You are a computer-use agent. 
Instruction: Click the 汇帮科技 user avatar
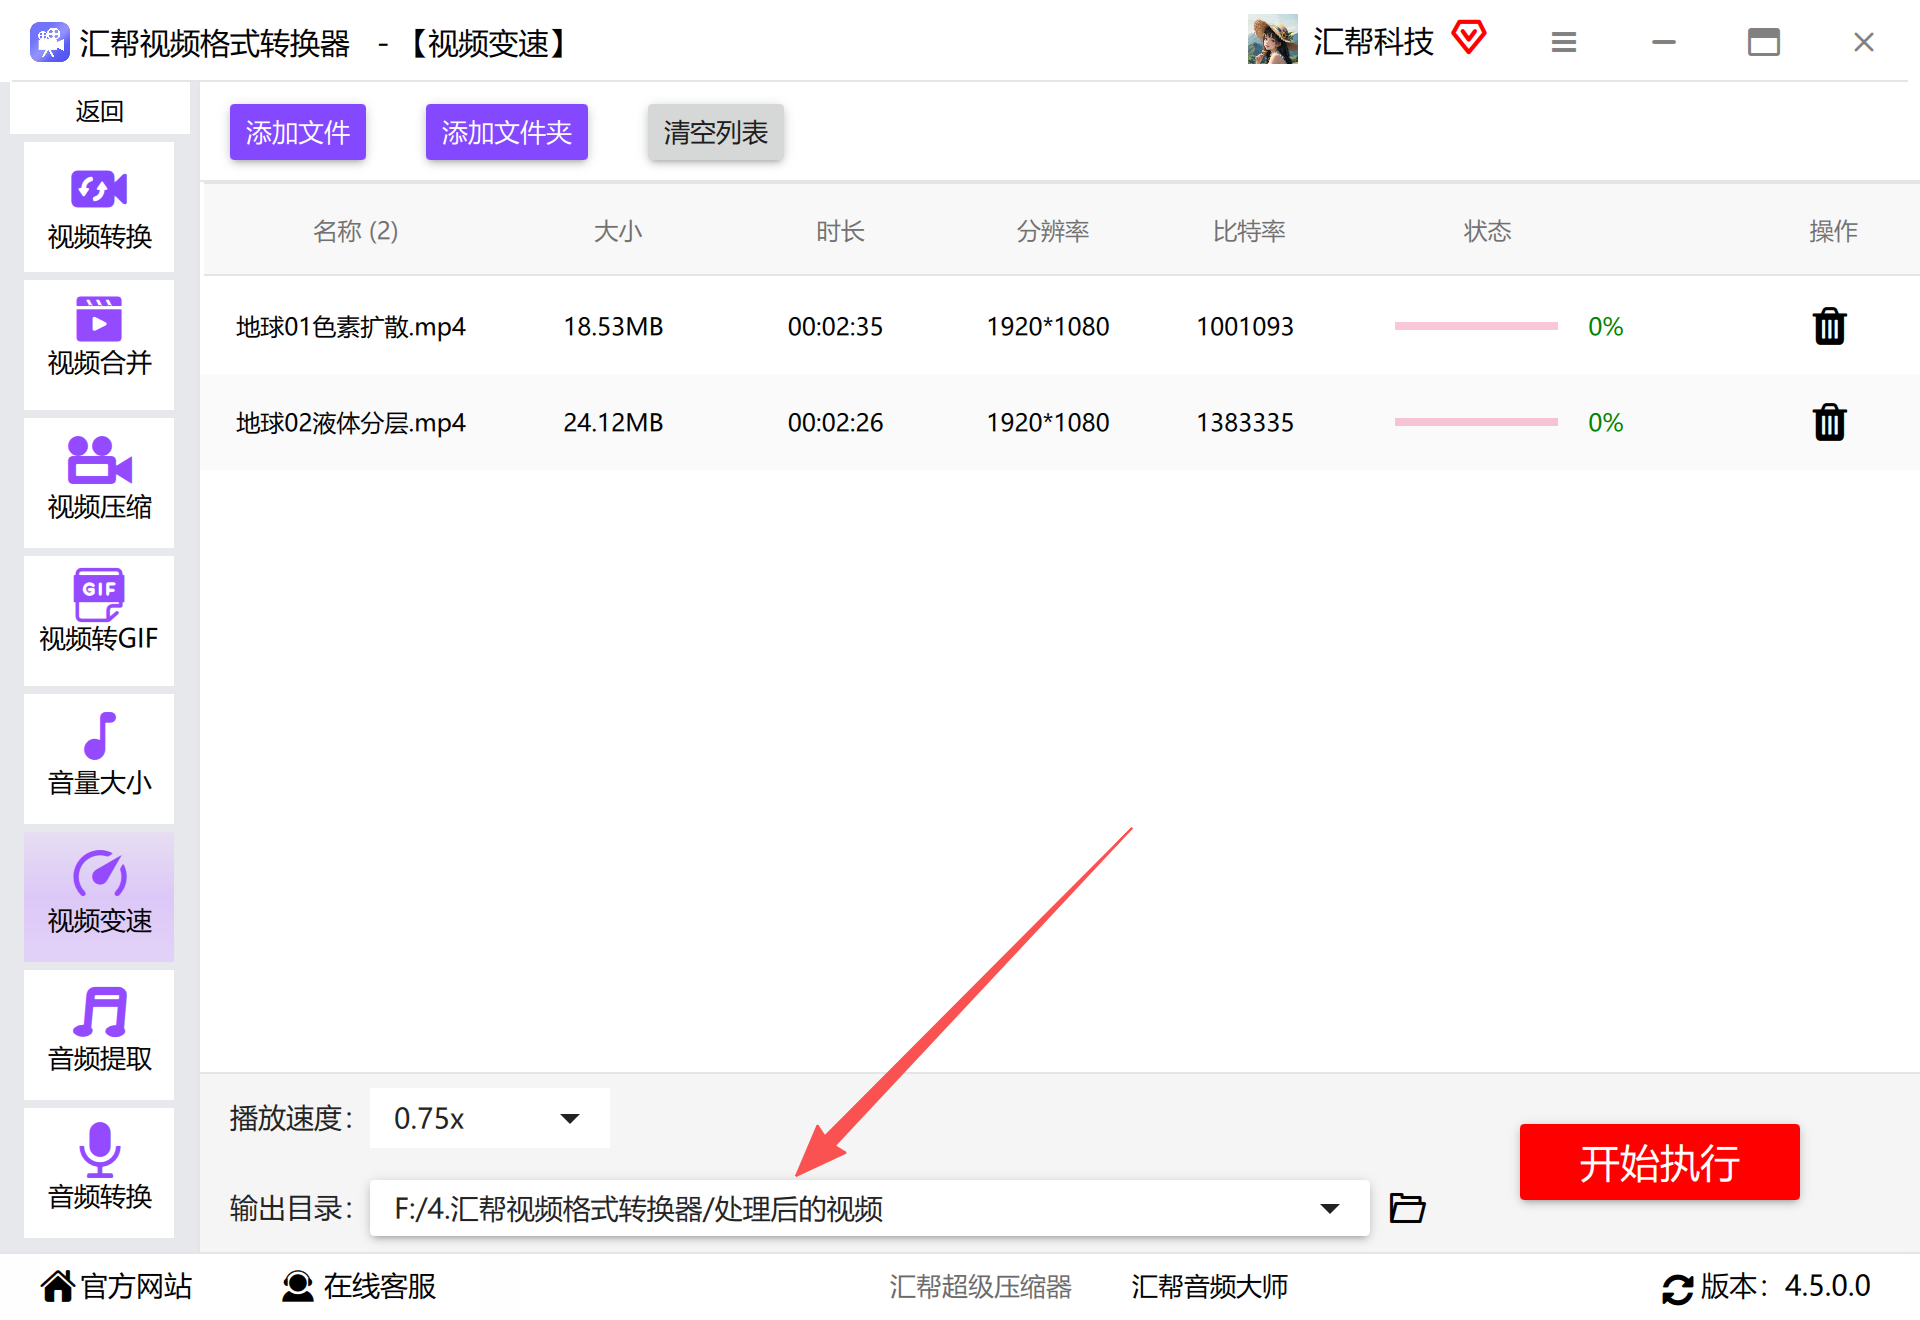(x=1272, y=40)
